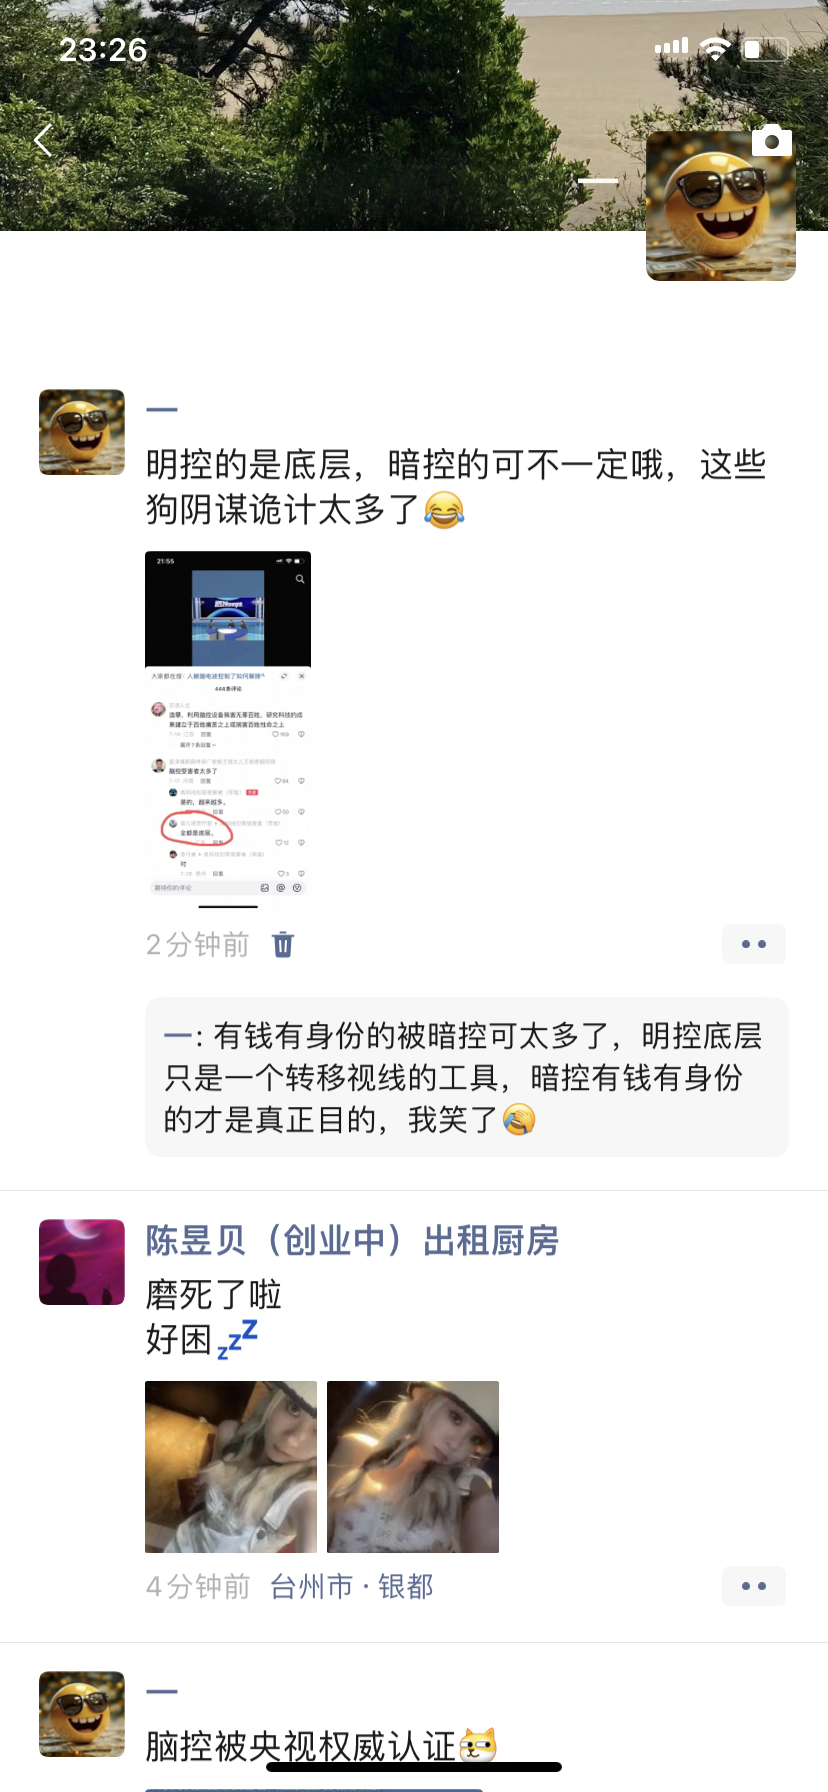Screen dimensions: 828x1792
Task: View the second selfie photo in 陈昱贝's post
Action: point(413,1467)
